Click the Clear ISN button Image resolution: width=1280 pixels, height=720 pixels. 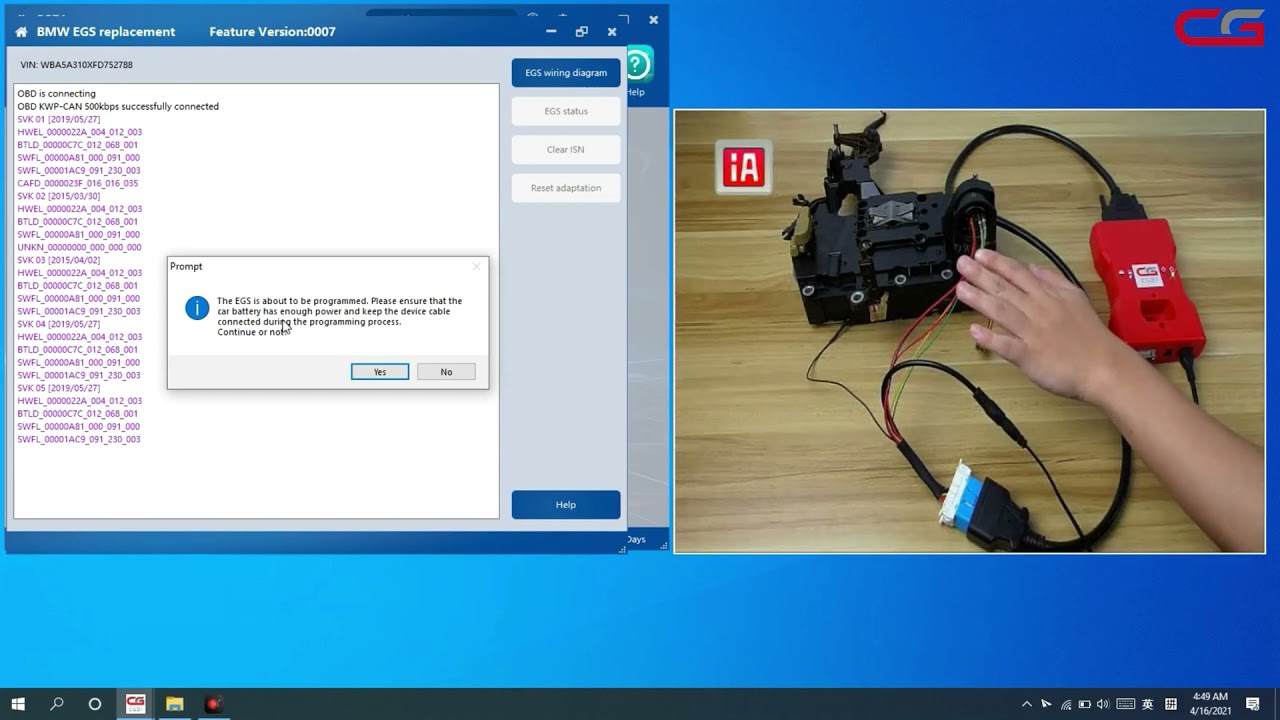point(566,150)
